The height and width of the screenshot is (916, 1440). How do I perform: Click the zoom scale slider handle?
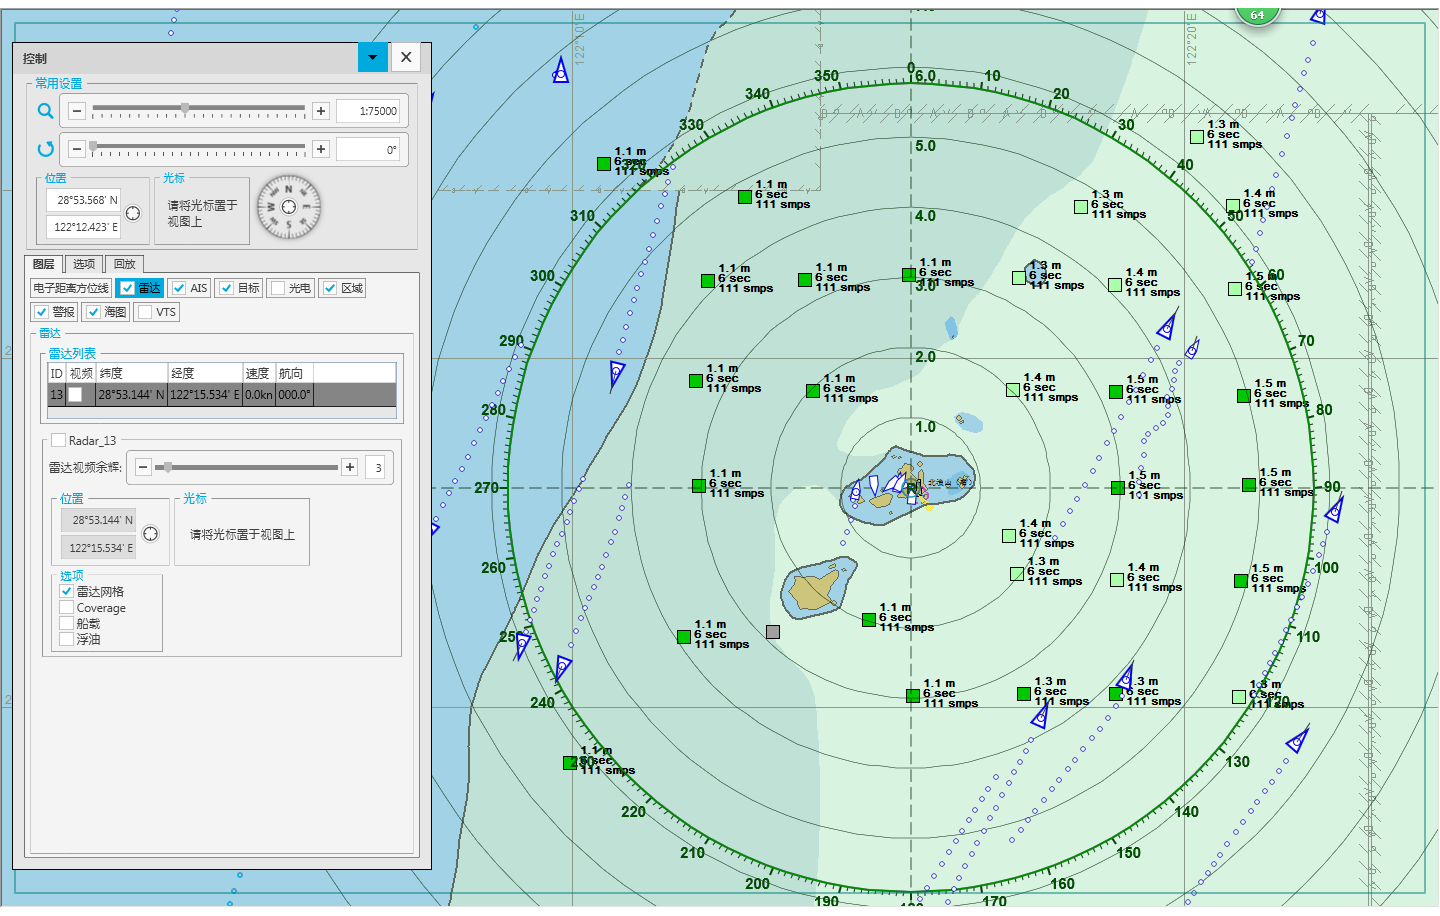click(185, 108)
